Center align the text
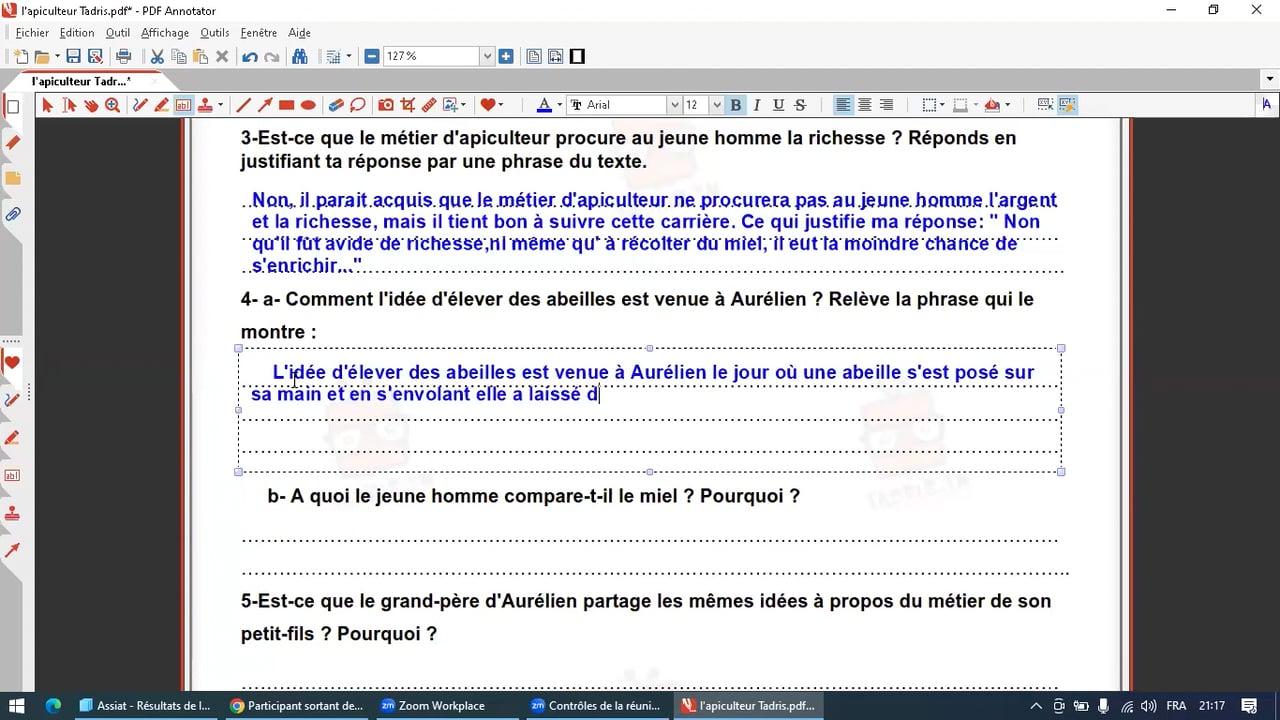The image size is (1280, 720). point(865,105)
